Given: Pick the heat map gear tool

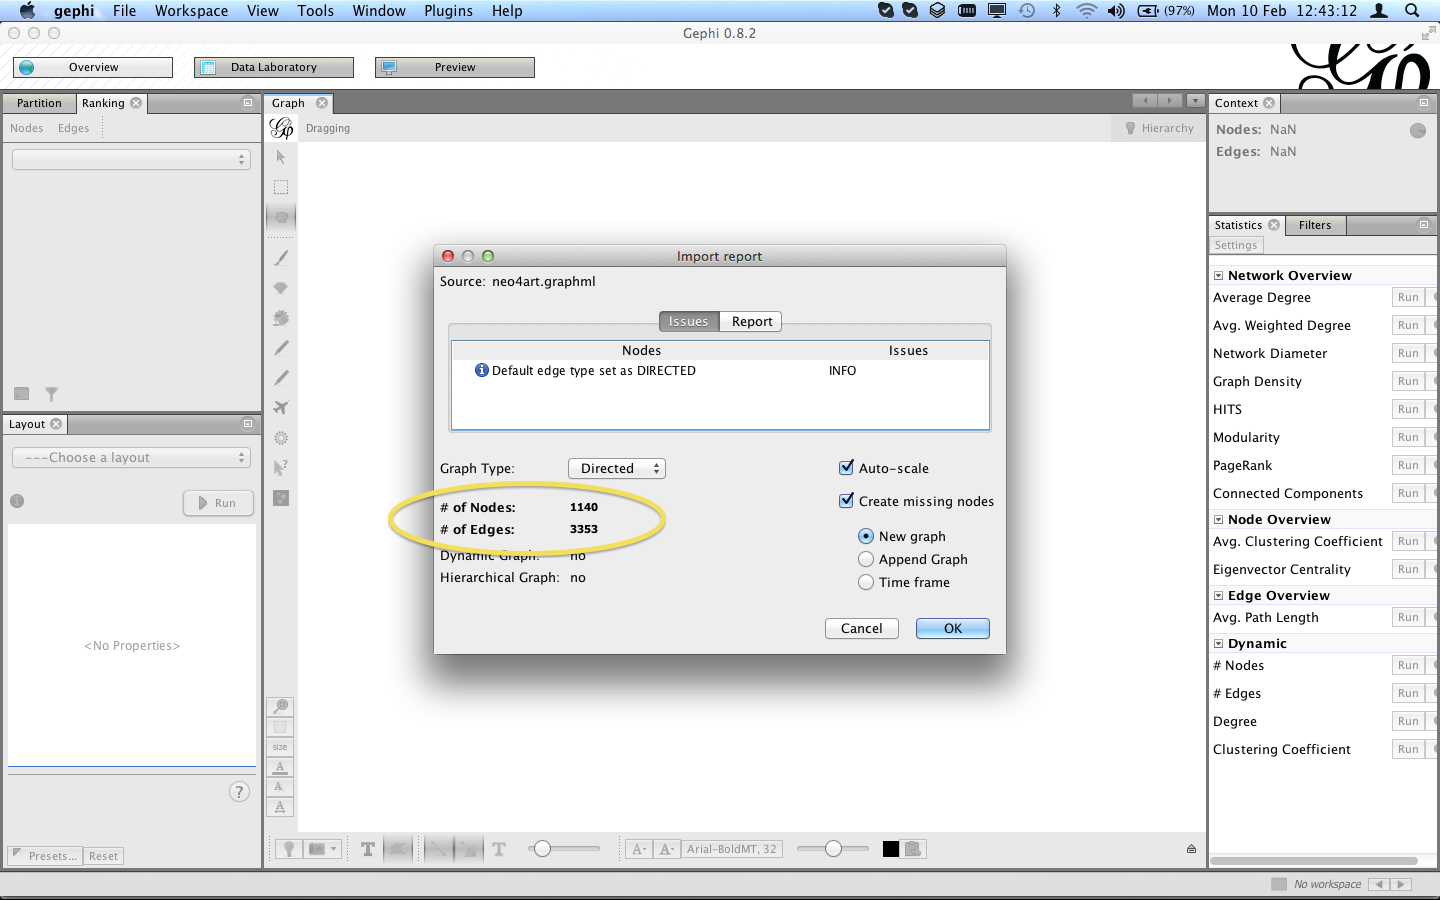Looking at the screenshot, I should [x=281, y=438].
